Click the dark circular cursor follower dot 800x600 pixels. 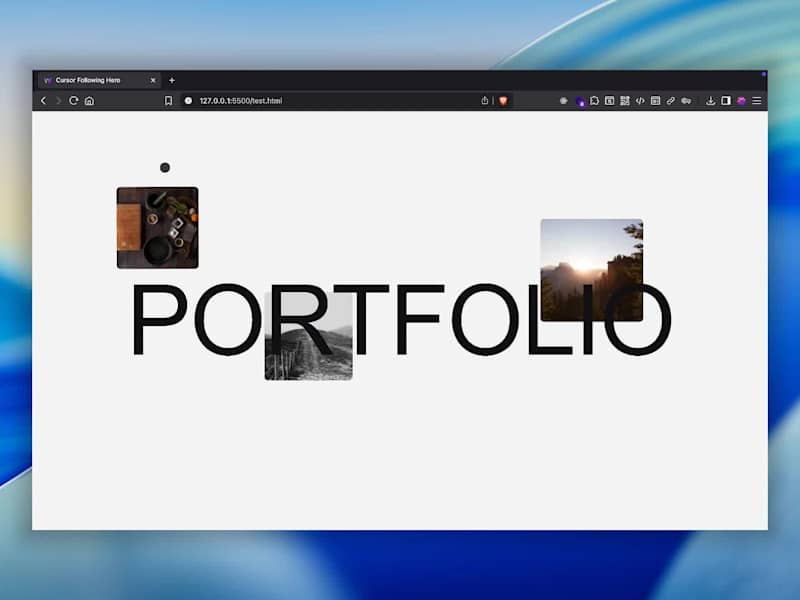pyautogui.click(x=165, y=167)
